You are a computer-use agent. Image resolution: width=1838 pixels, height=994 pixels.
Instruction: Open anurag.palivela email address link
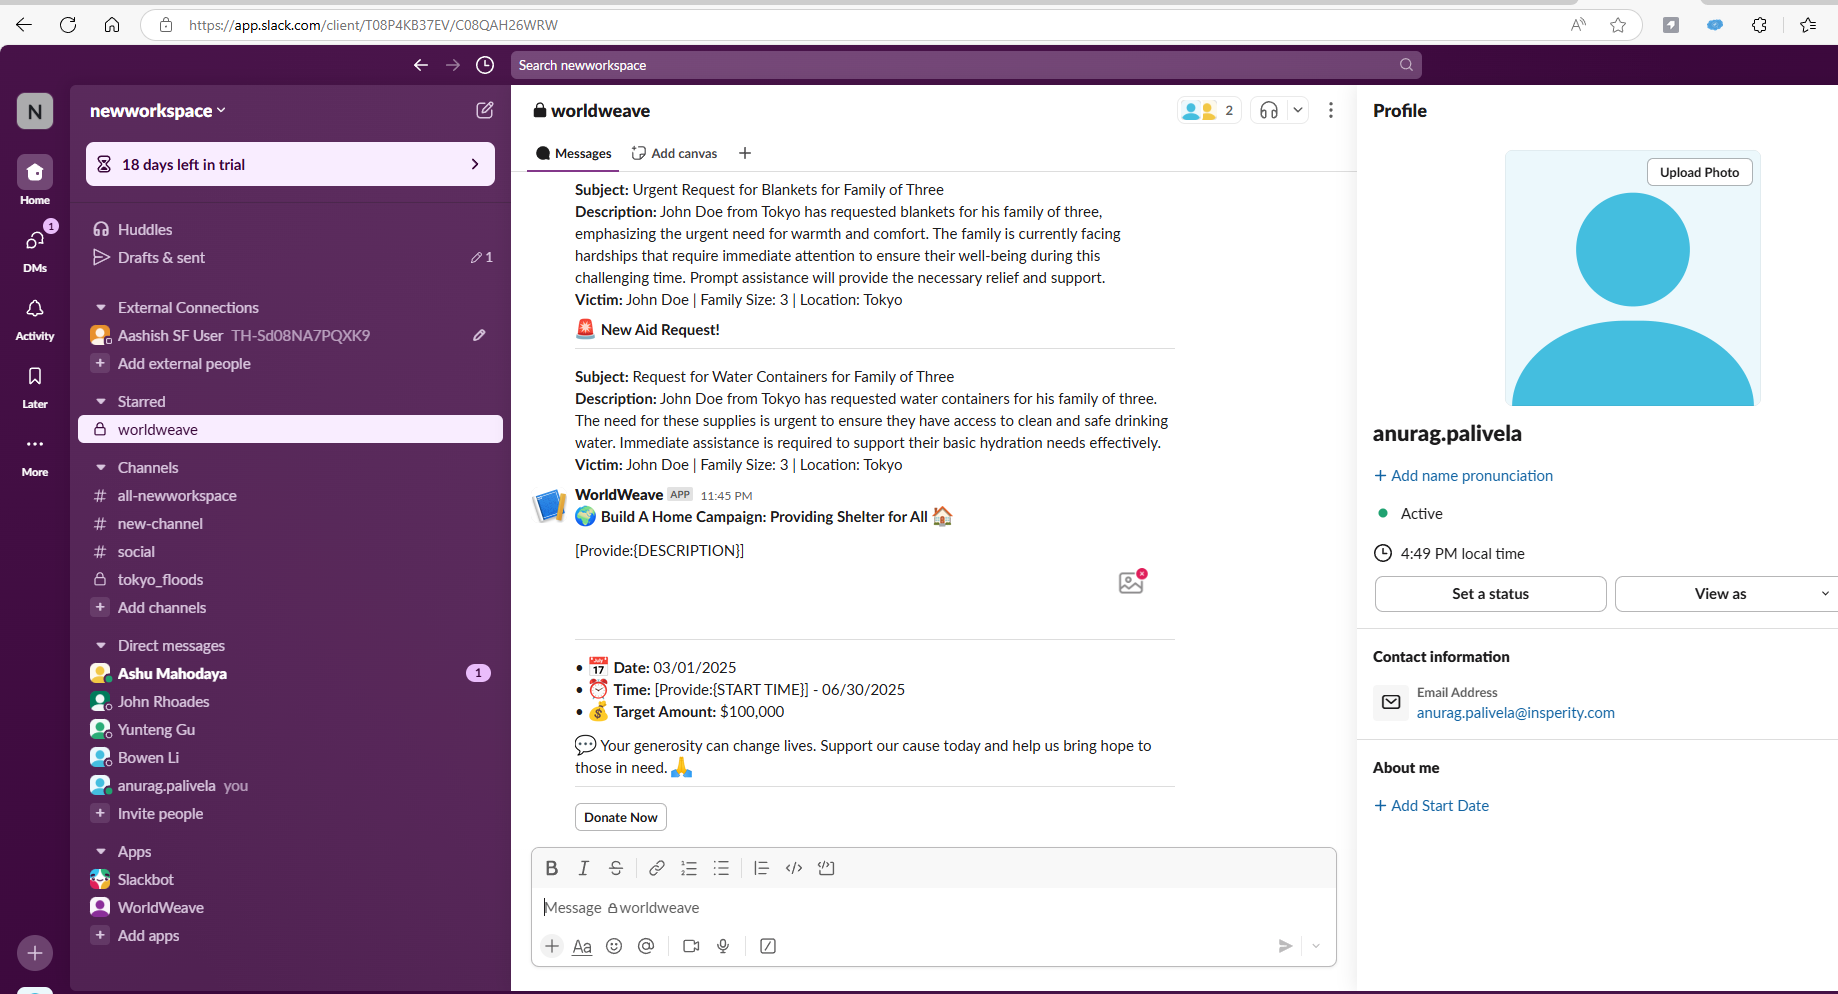point(1515,713)
